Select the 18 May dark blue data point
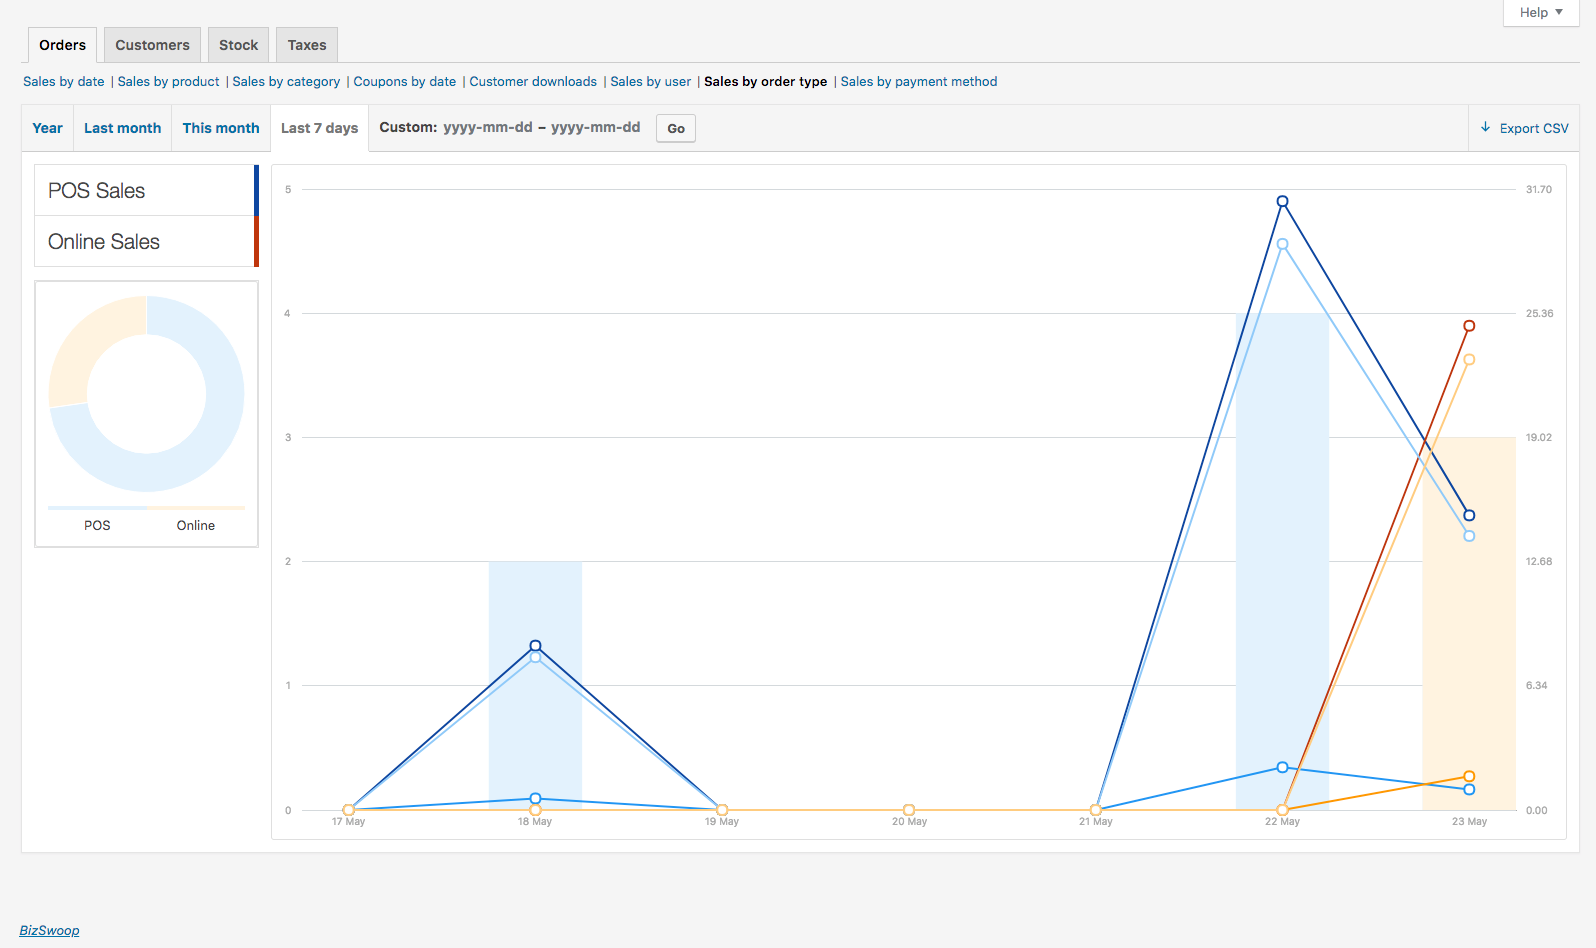 [535, 646]
